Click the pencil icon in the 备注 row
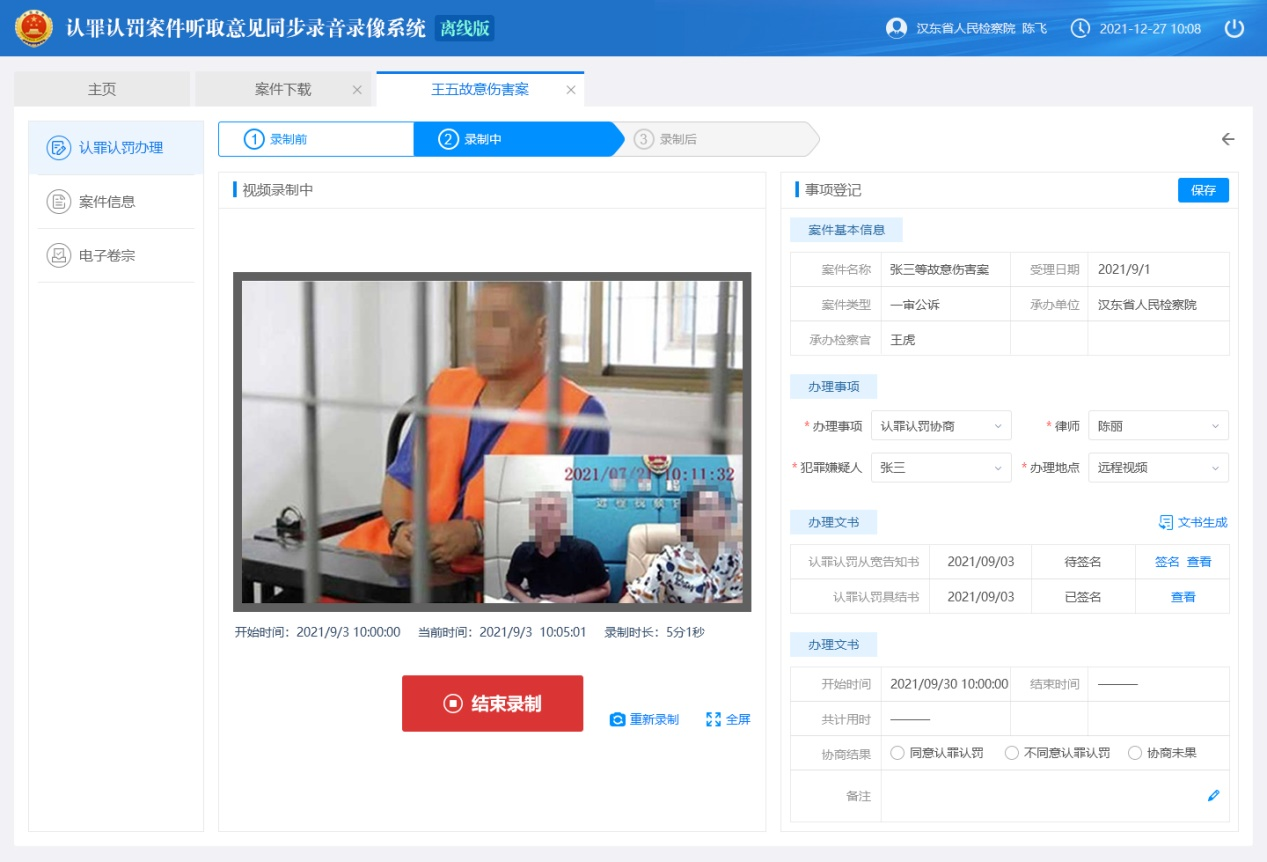The image size is (1267, 862). tap(1214, 795)
